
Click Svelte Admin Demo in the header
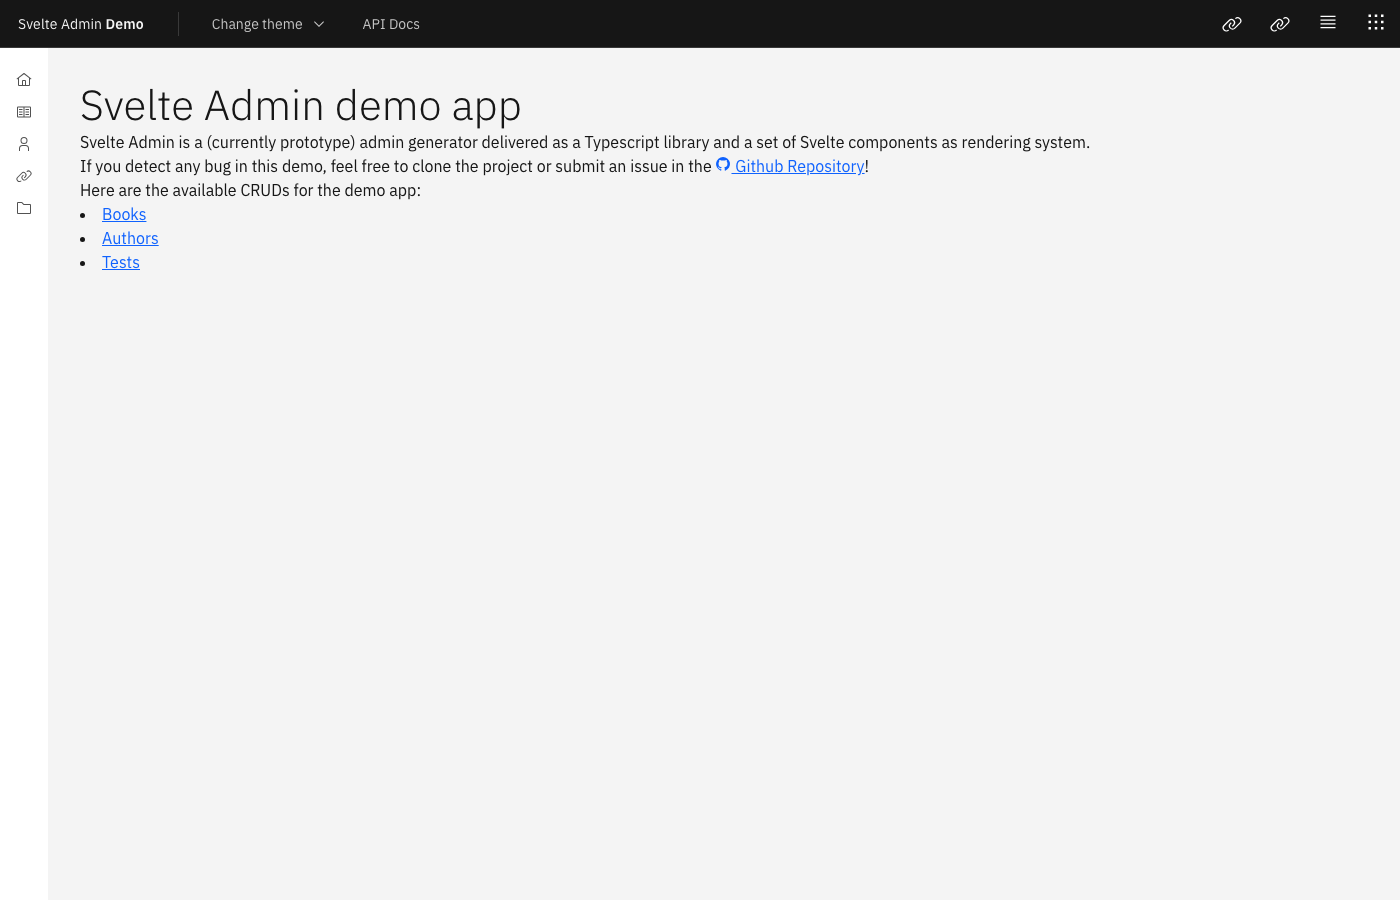click(x=80, y=23)
